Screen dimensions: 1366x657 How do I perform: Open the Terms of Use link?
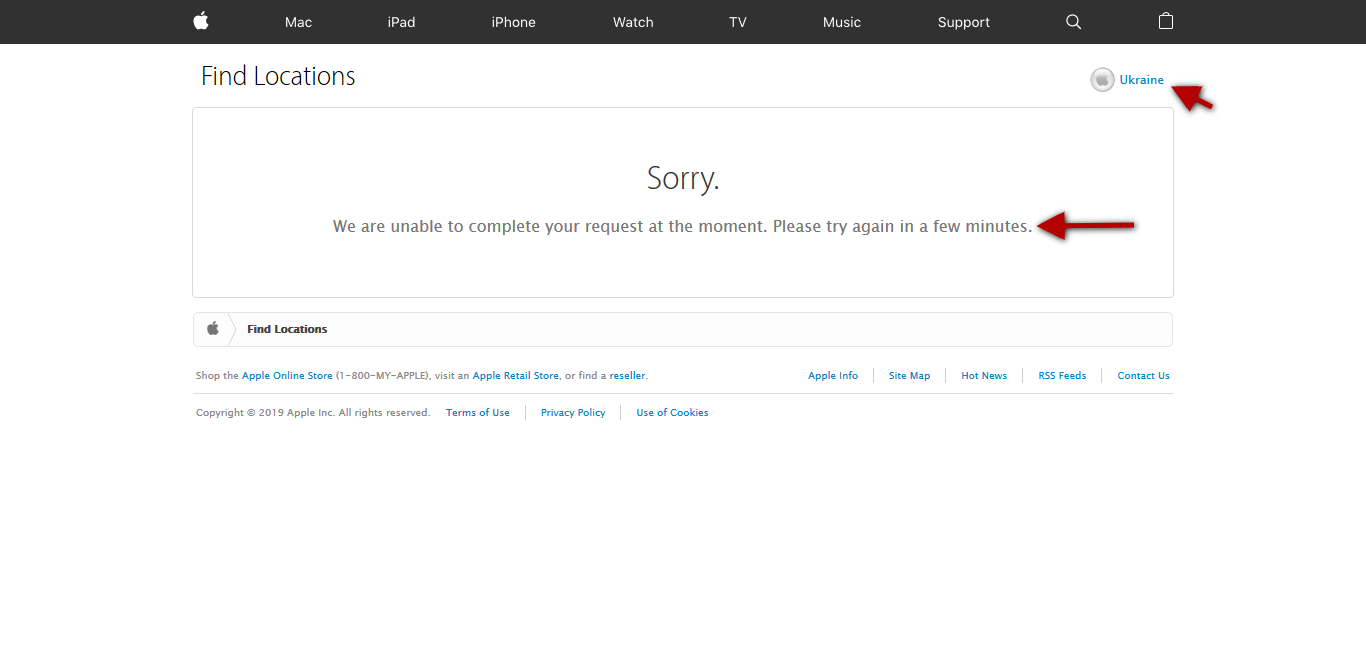[x=478, y=413]
